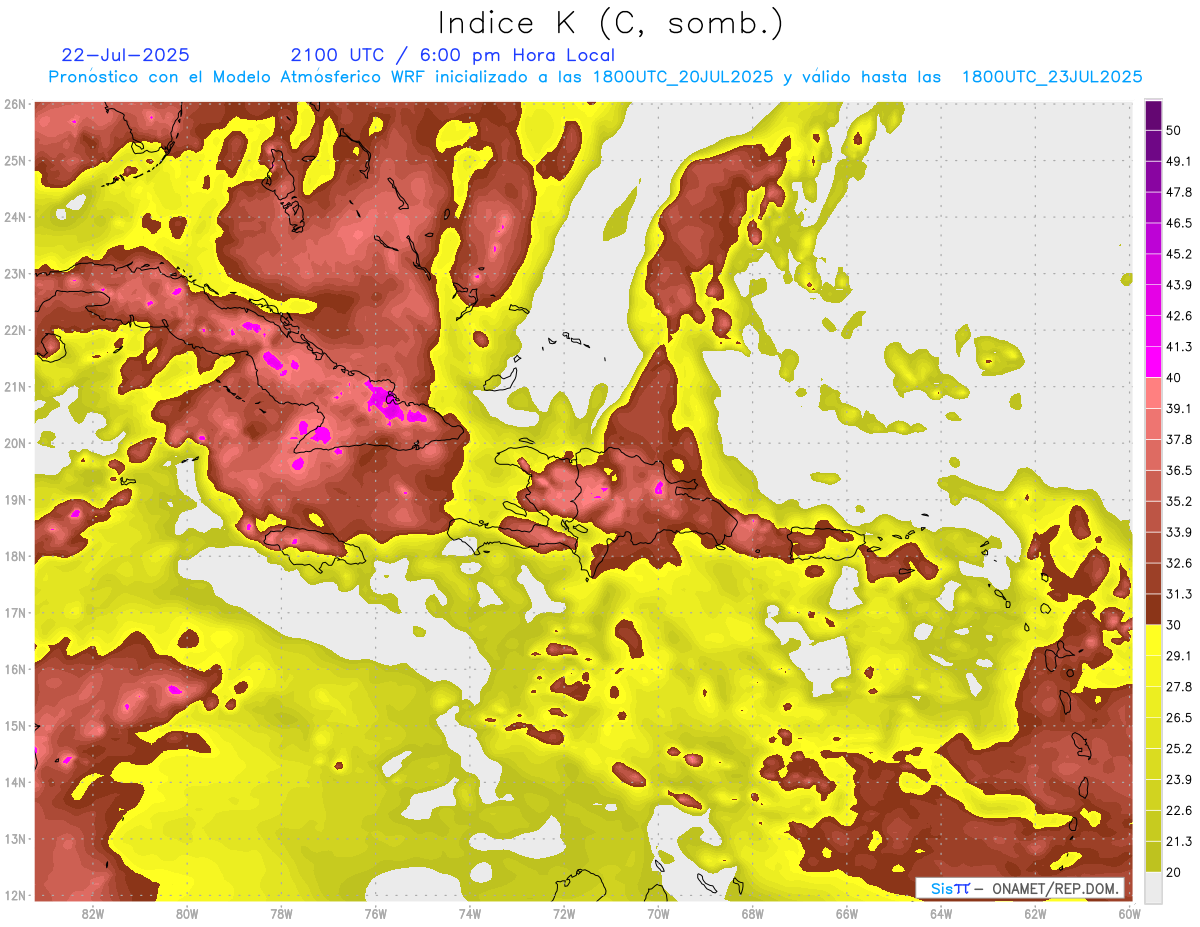Click the colorbar label '49.1'

tap(1180, 161)
